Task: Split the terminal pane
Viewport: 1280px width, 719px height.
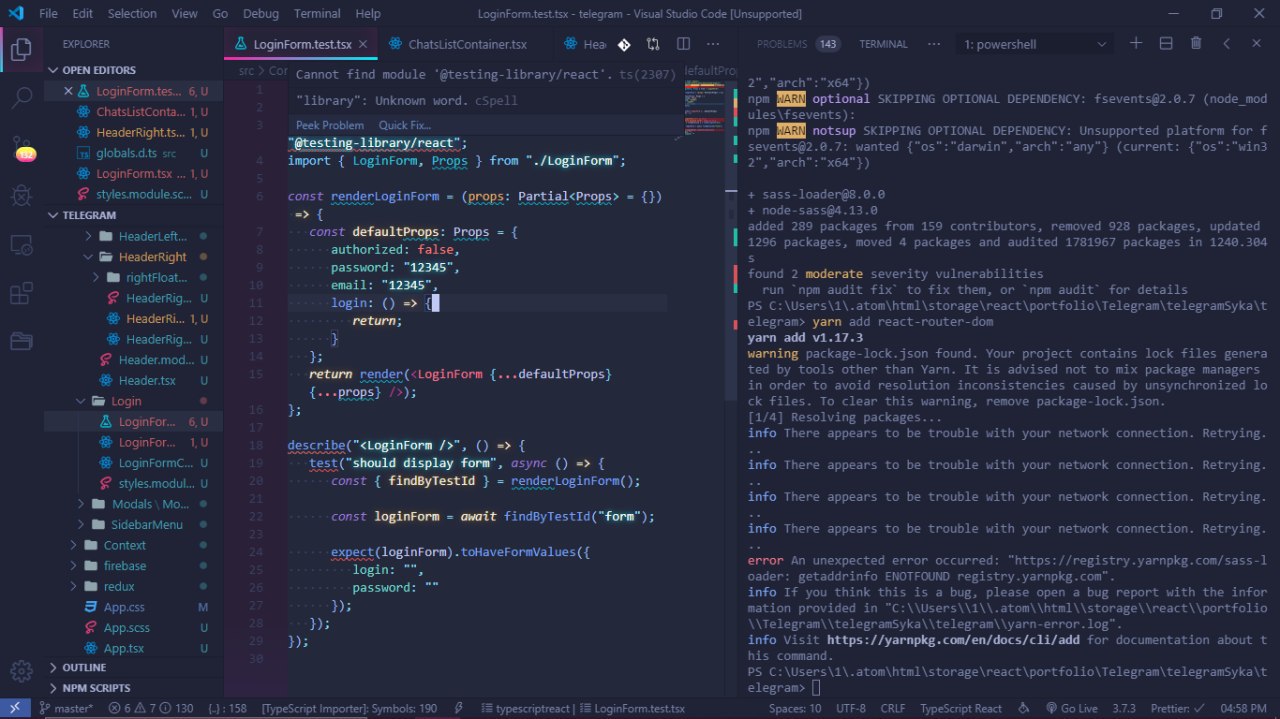Action: click(x=1166, y=44)
